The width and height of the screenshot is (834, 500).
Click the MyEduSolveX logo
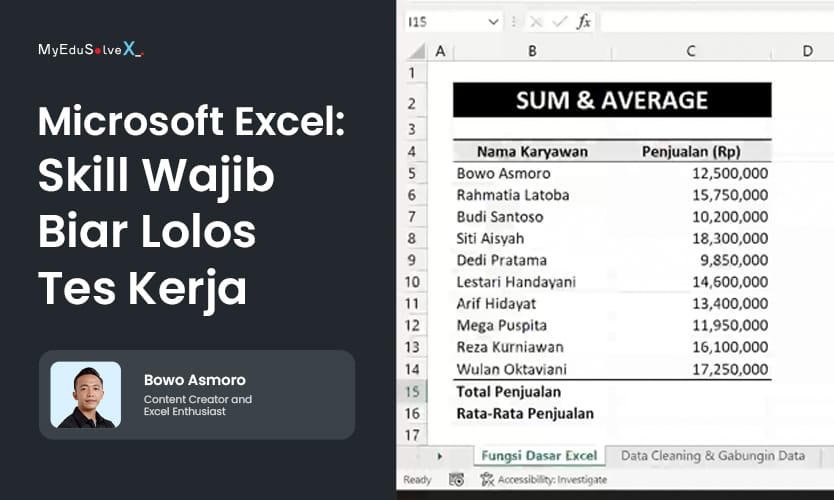pyautogui.click(x=90, y=49)
